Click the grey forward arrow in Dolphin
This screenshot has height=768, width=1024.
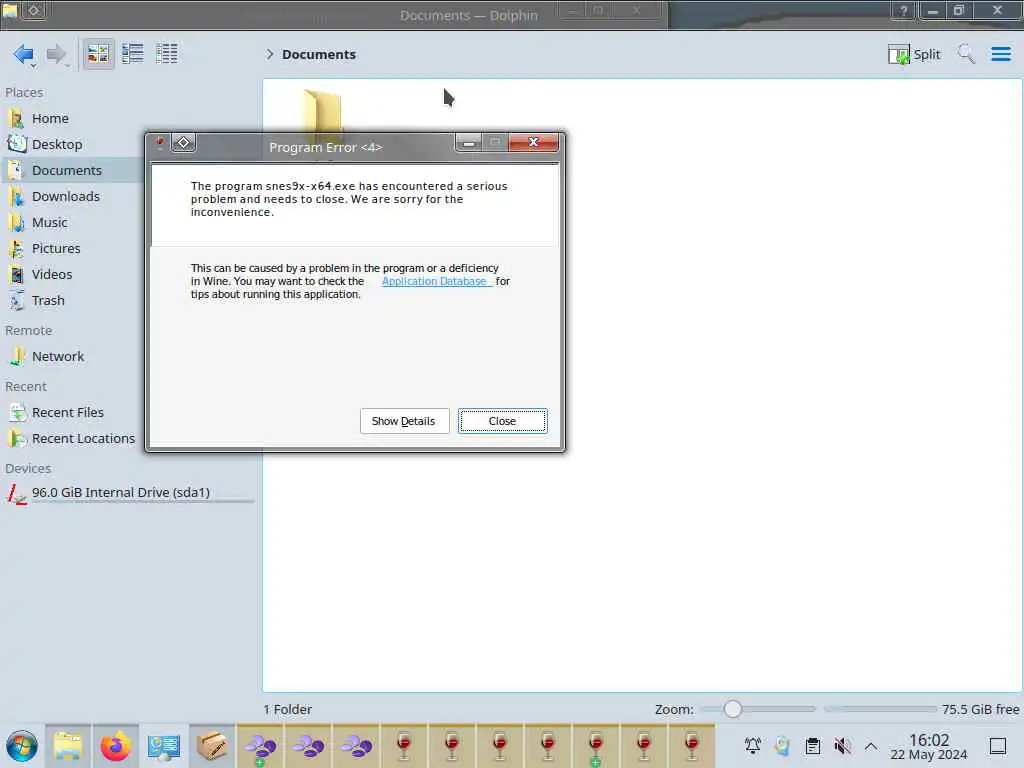[x=56, y=54]
